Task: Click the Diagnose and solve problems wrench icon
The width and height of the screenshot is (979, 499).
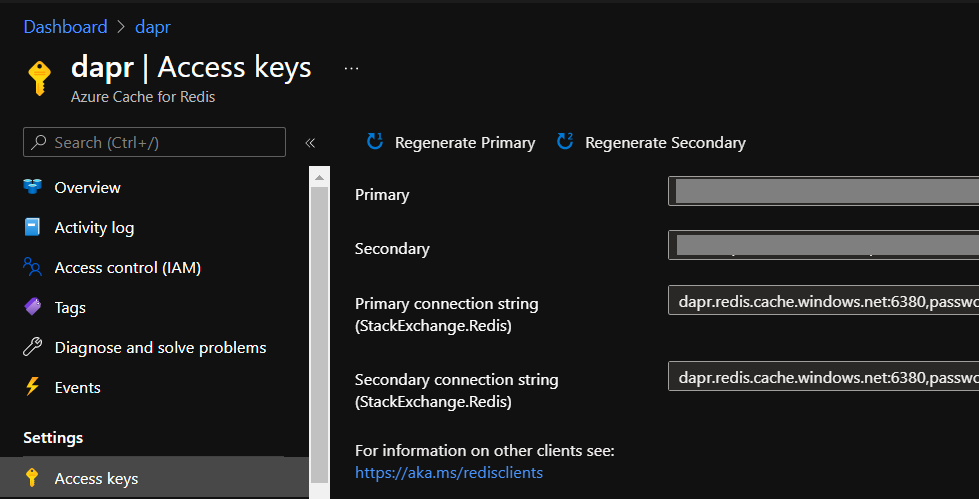Action: [x=33, y=347]
